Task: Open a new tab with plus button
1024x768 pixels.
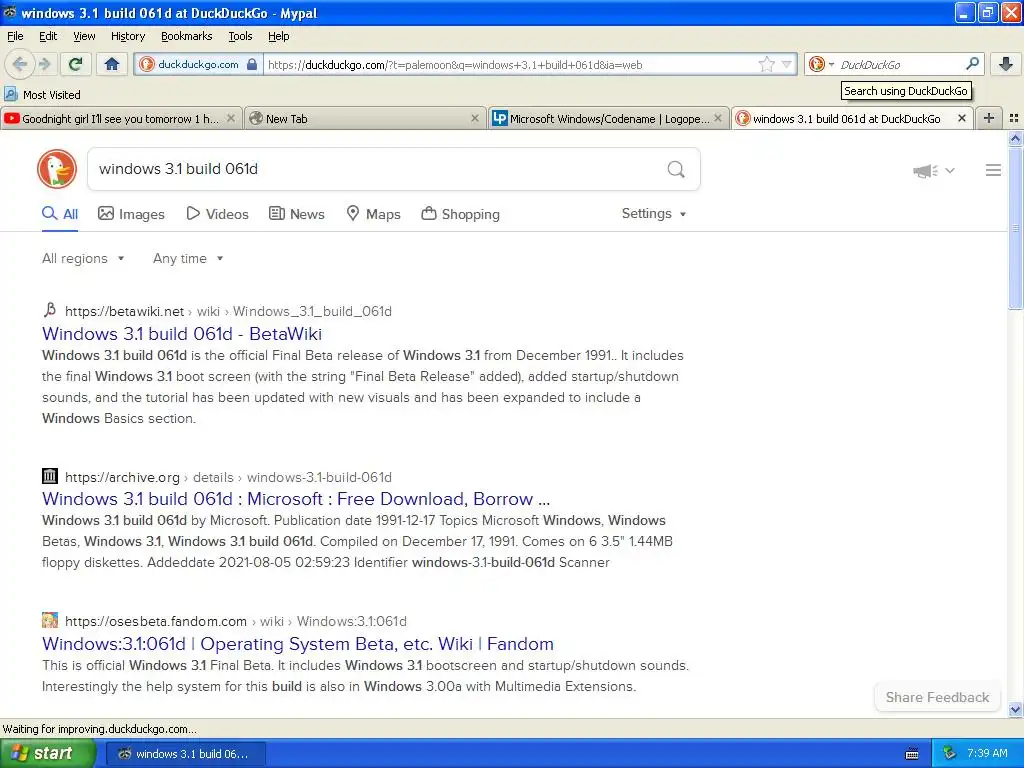Action: [x=989, y=118]
